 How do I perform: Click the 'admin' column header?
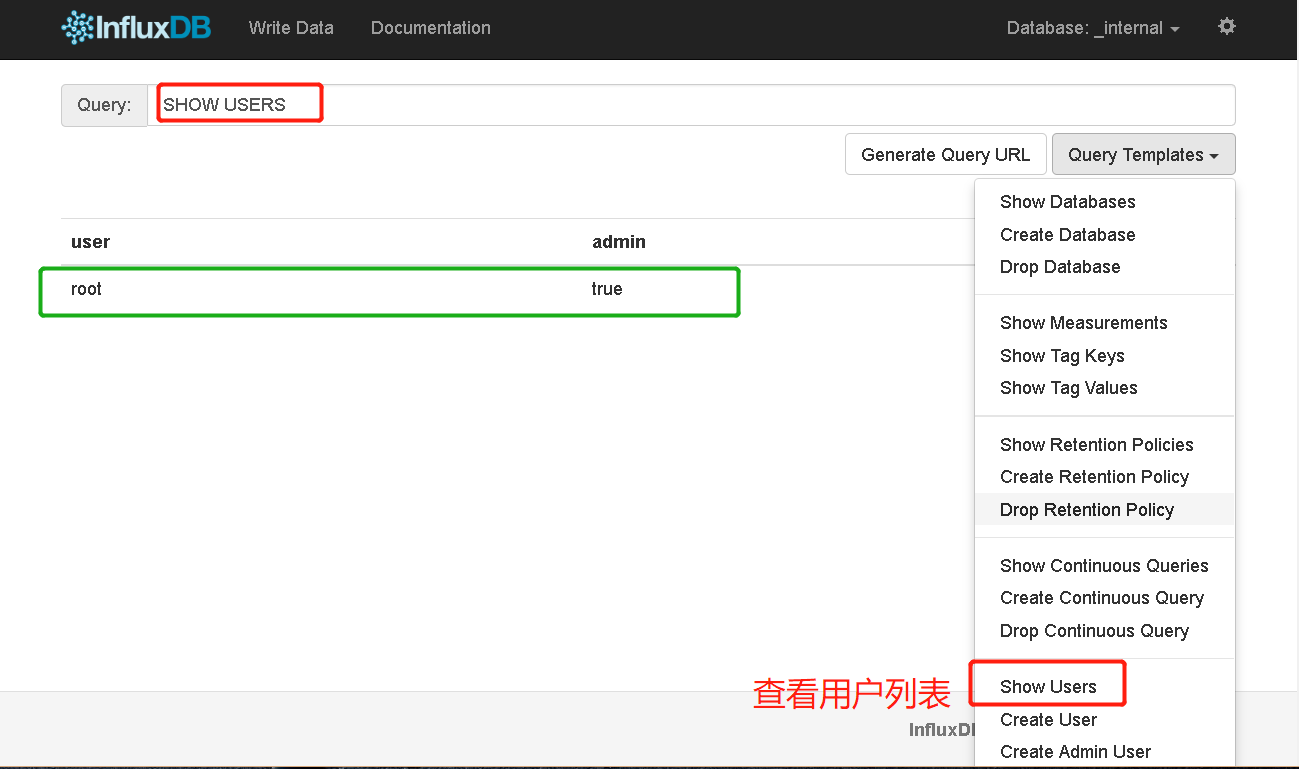coord(619,242)
